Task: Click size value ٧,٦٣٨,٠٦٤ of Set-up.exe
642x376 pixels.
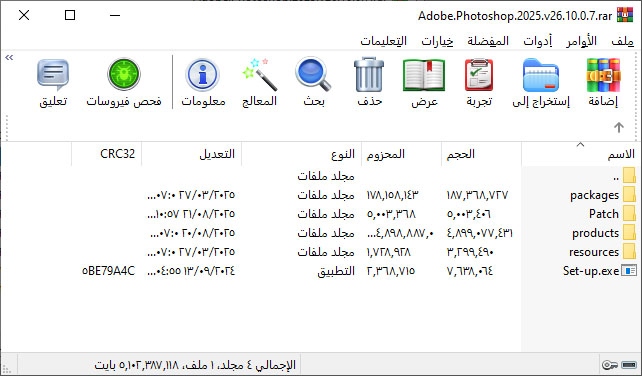Action: click(x=470, y=271)
